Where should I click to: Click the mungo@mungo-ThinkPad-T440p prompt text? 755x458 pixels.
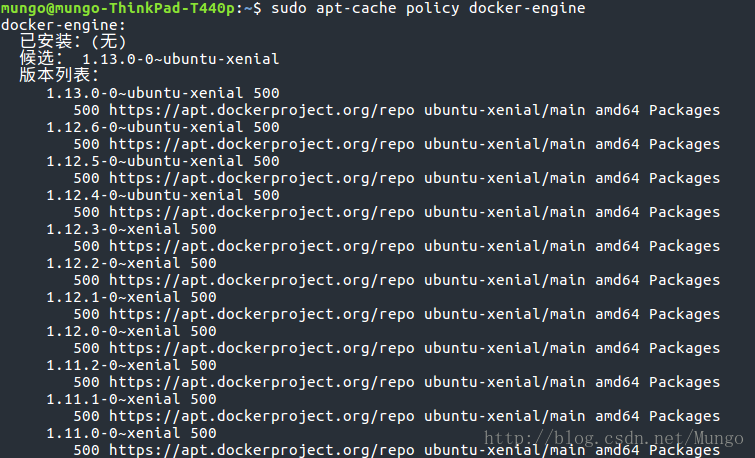117,8
